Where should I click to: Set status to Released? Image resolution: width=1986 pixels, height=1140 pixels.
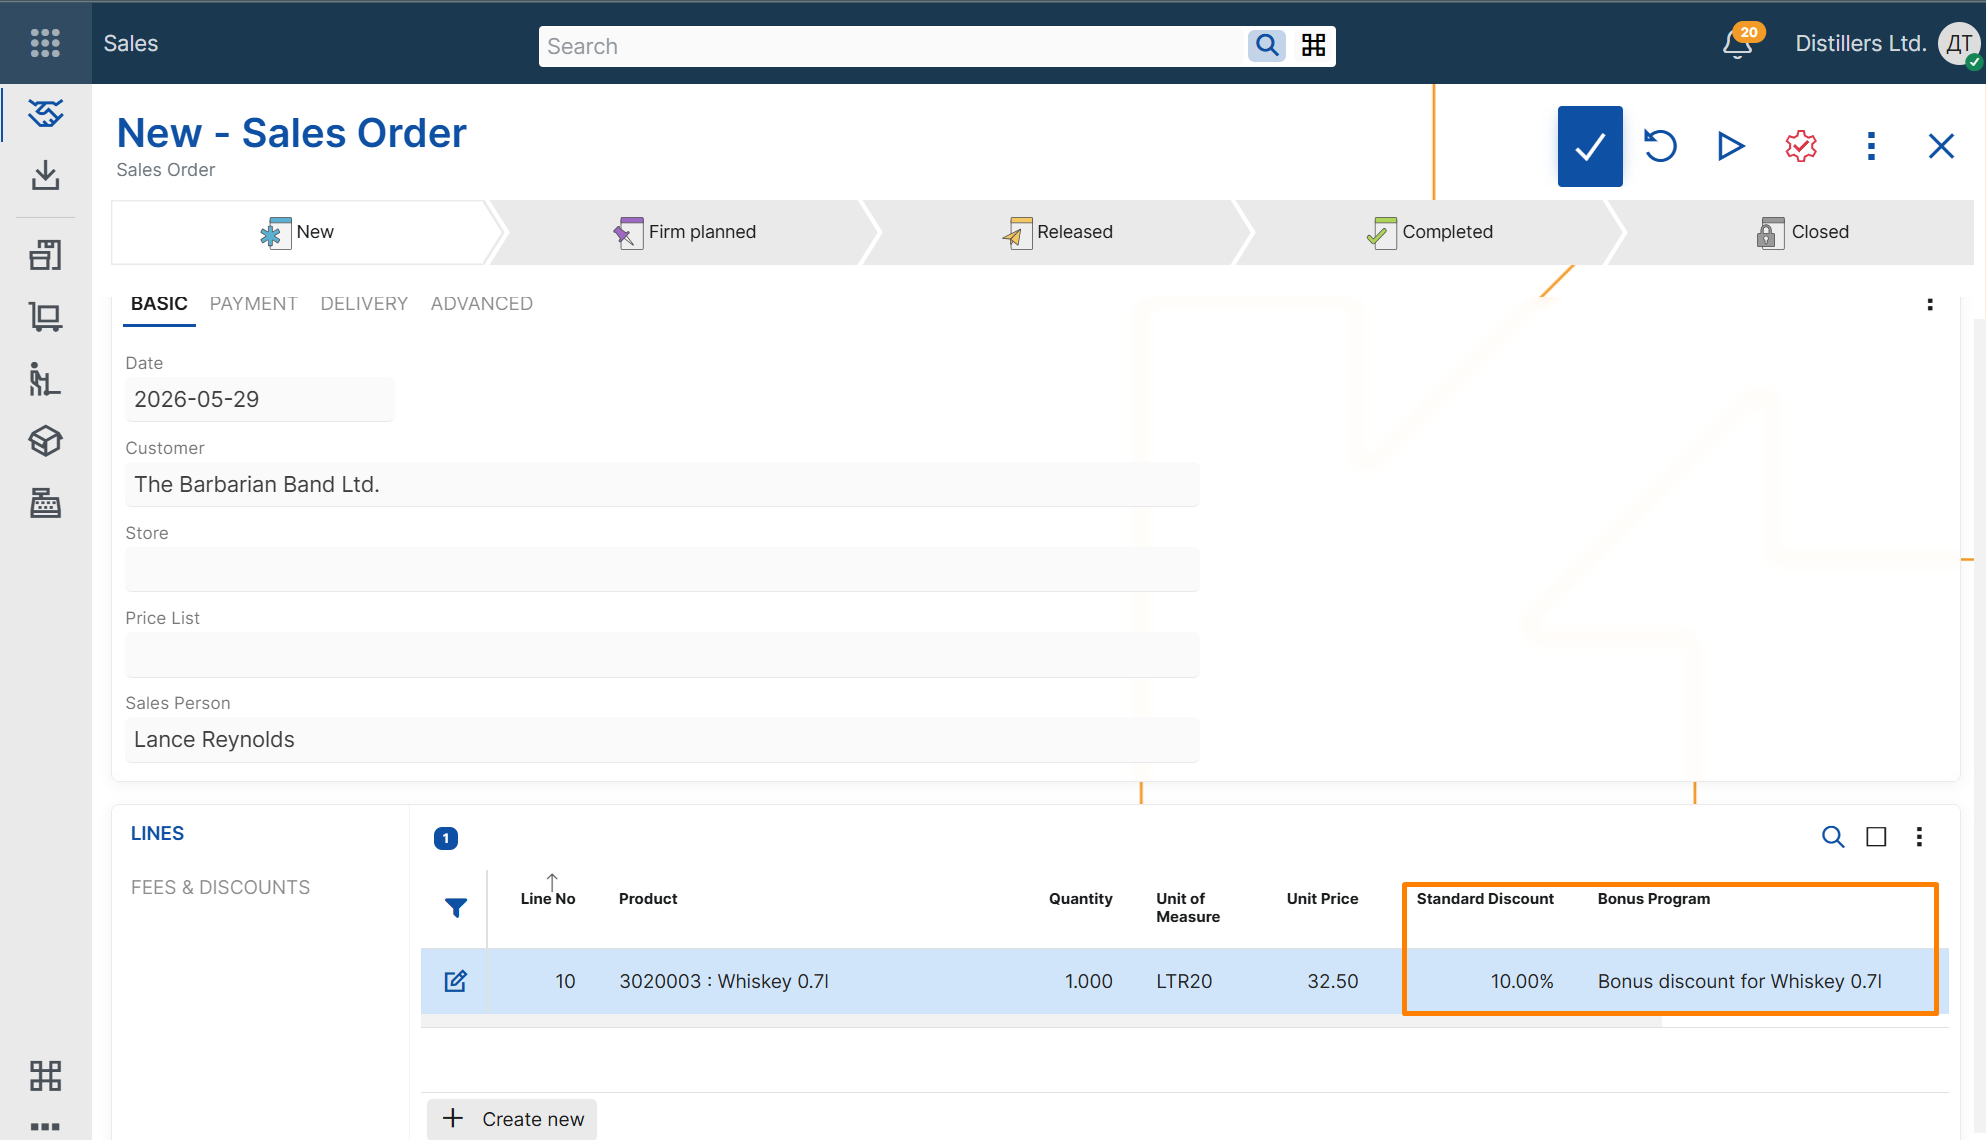tap(1058, 232)
